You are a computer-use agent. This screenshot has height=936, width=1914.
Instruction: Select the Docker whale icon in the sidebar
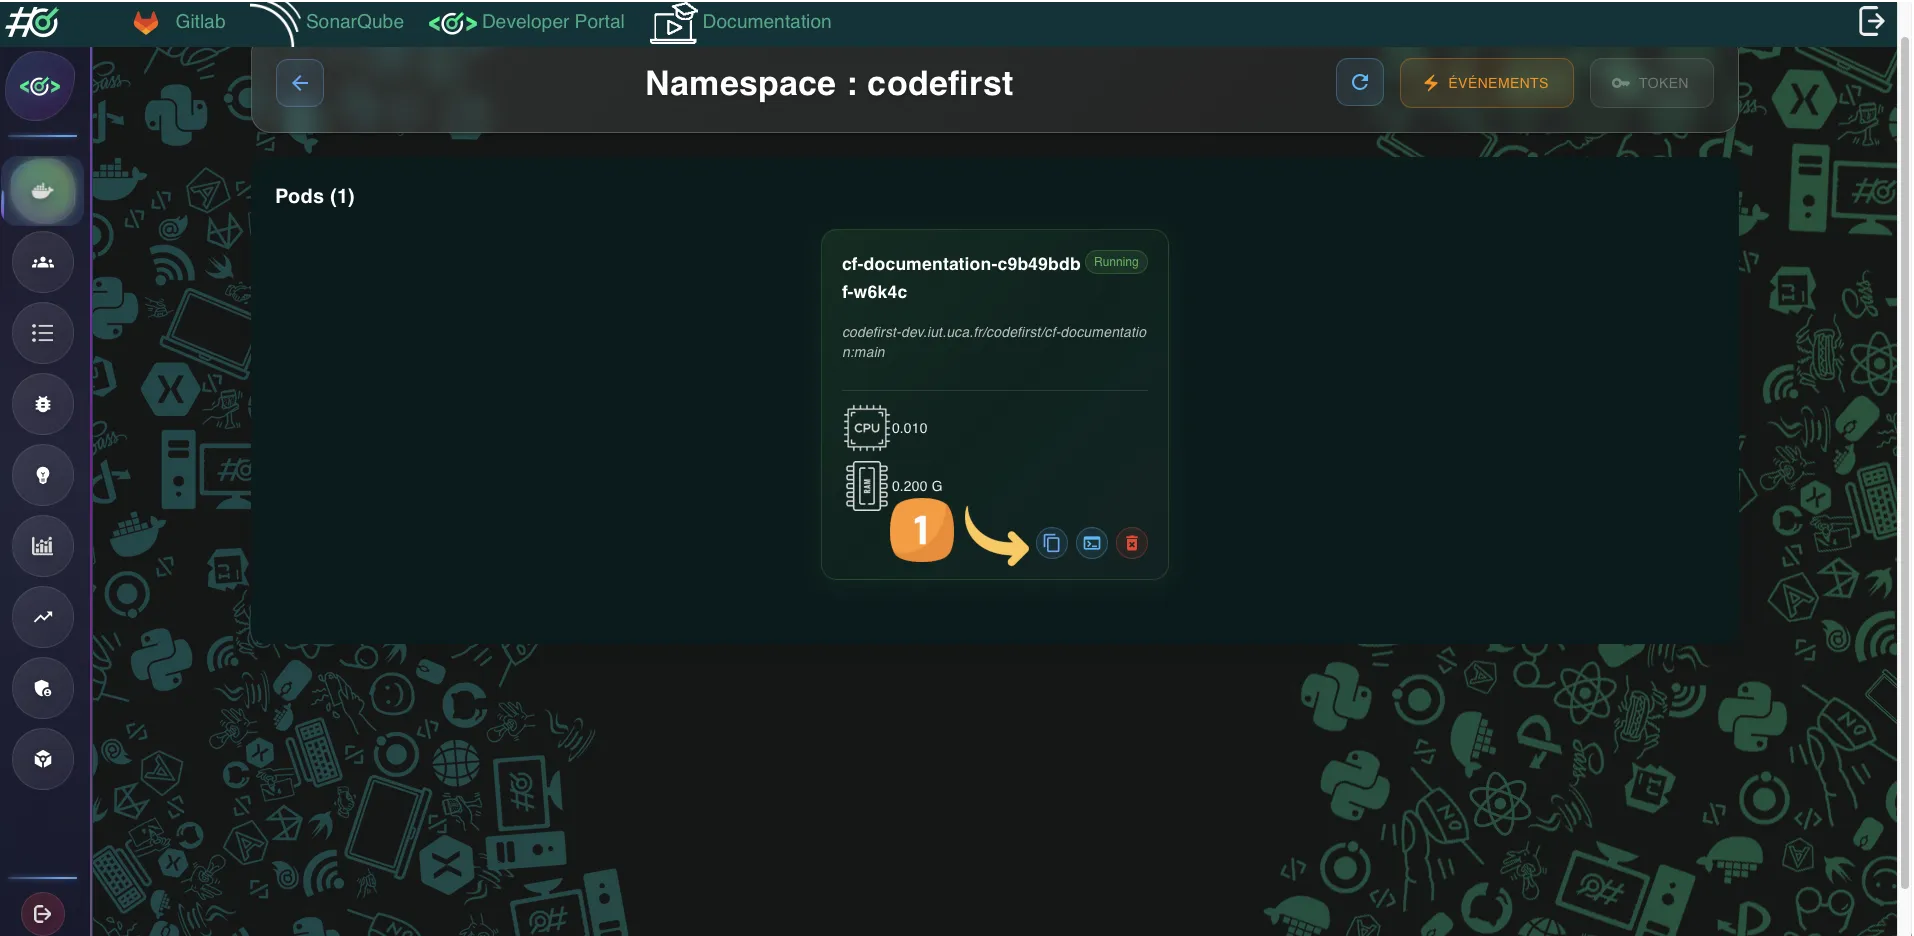[42, 190]
